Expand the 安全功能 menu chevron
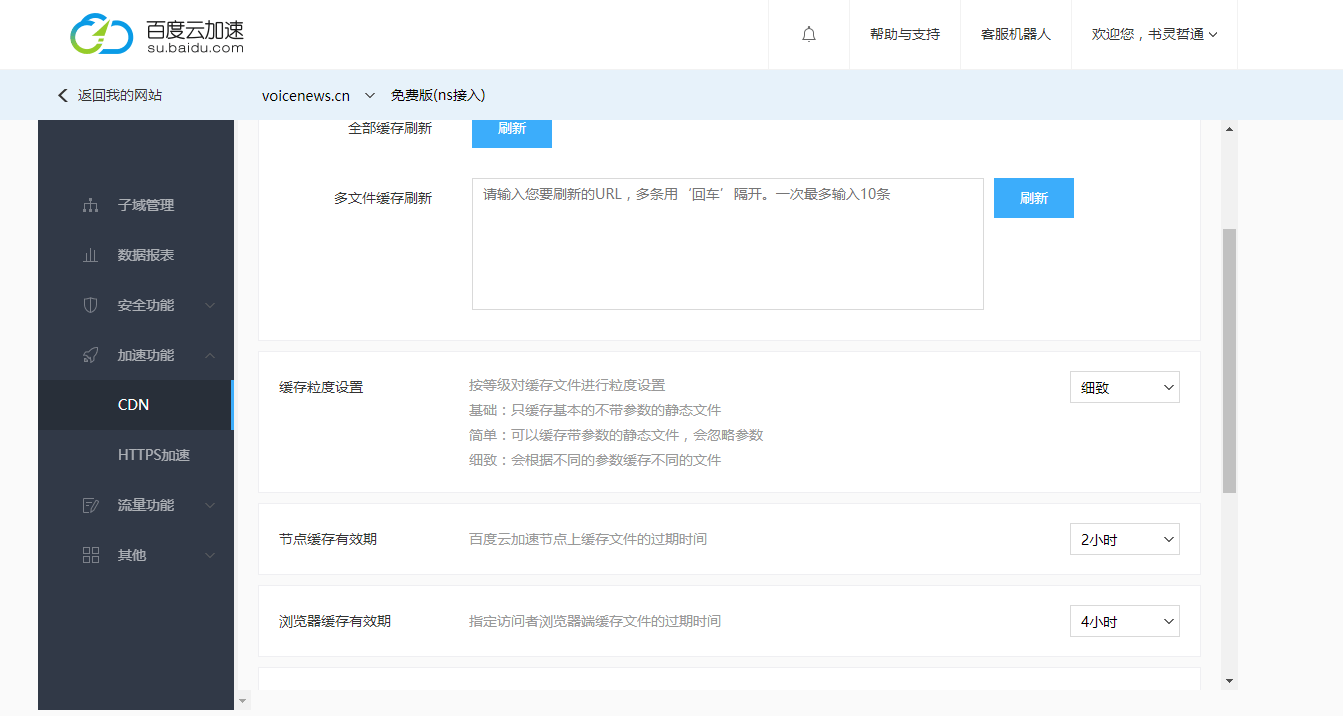 pos(210,305)
